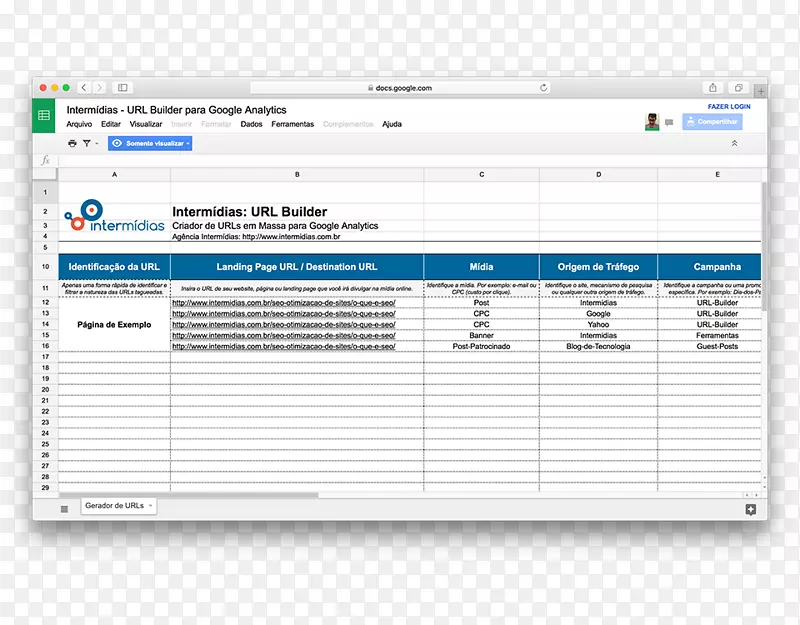
Task: Select the Yahoo cell
Action: point(598,324)
